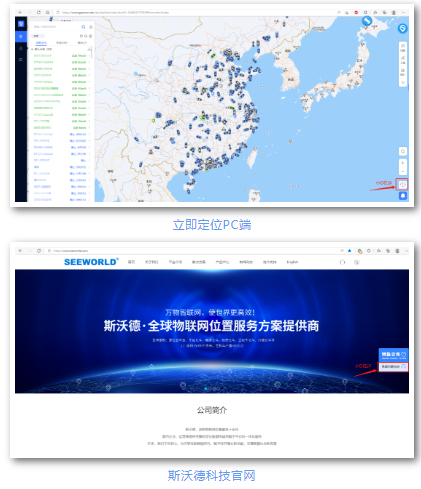Open the profile icon in top browser toolbar

pos(394,12)
